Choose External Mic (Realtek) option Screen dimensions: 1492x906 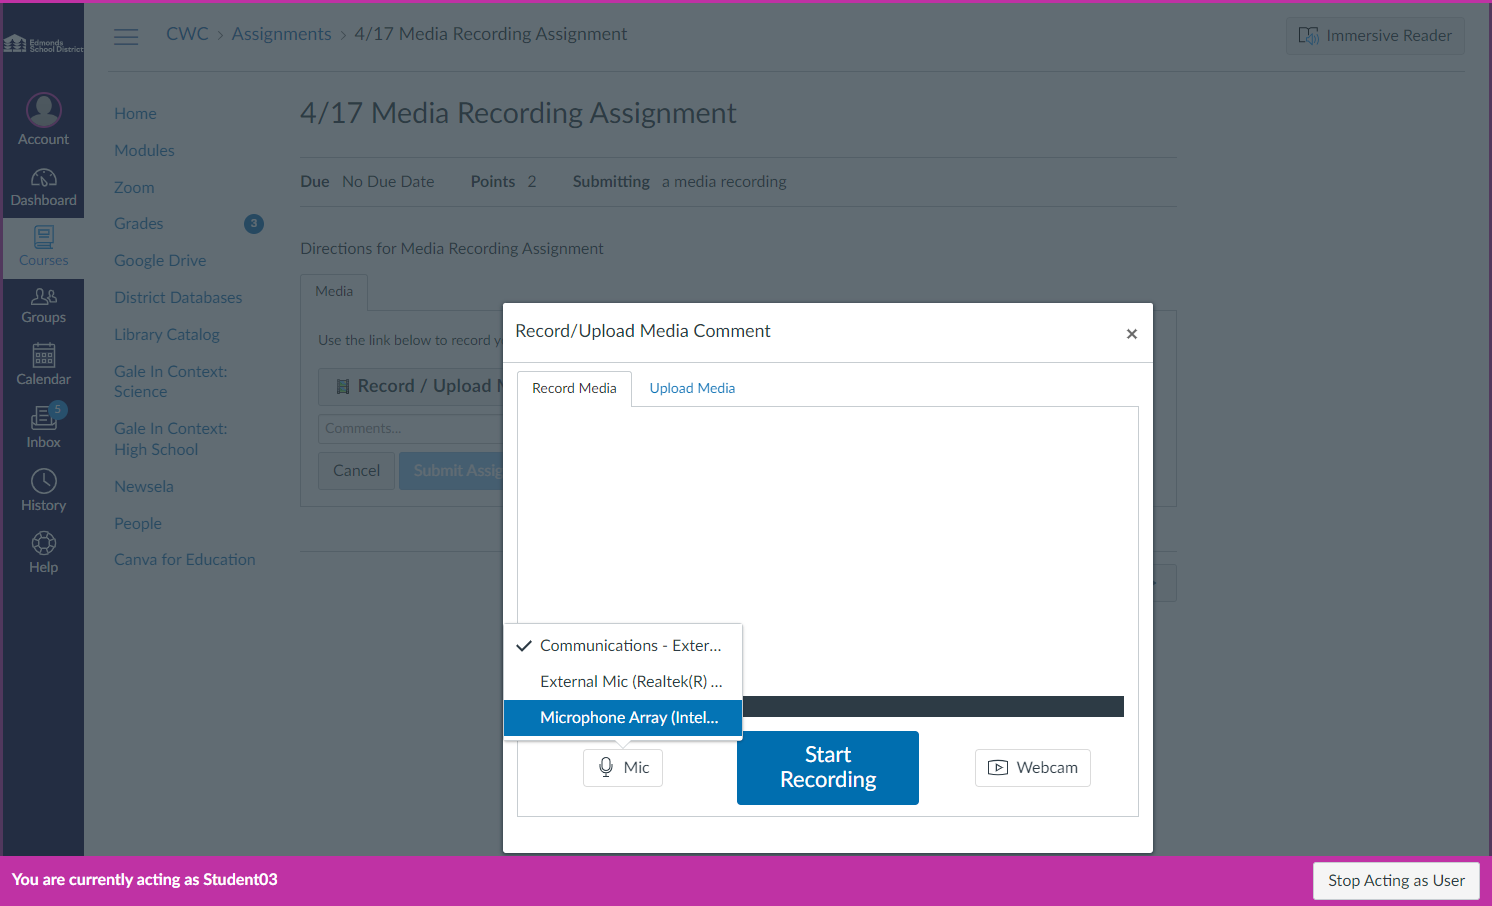pyautogui.click(x=623, y=682)
